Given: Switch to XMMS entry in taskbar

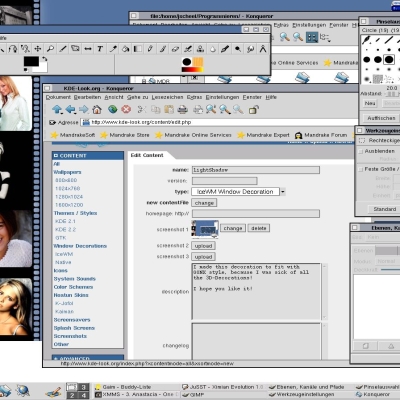Looking at the screenshot, I should (138, 394).
